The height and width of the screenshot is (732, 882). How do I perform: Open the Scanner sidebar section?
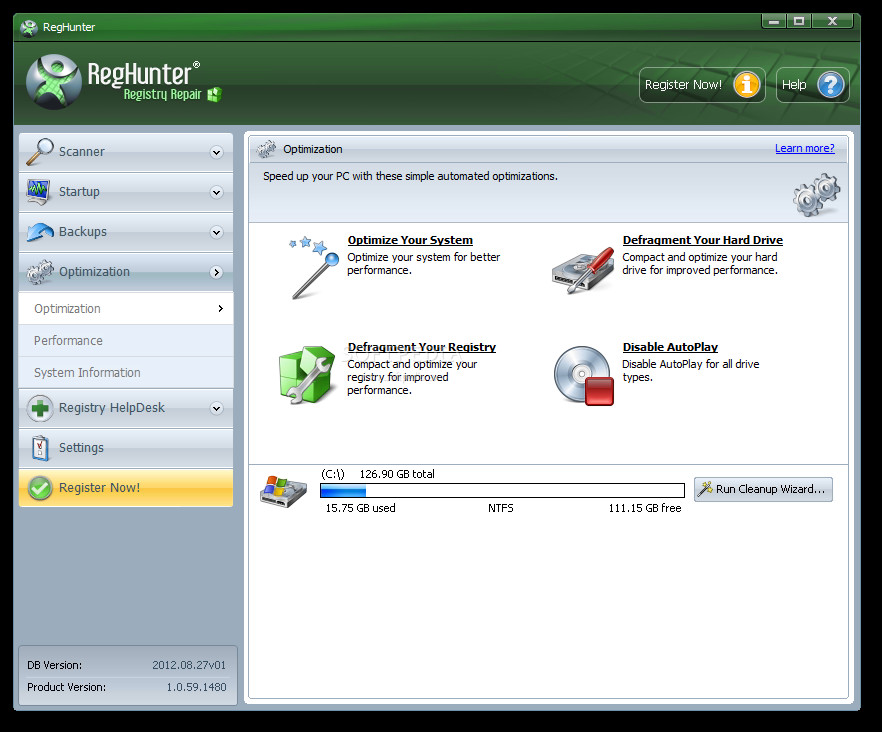coord(126,152)
